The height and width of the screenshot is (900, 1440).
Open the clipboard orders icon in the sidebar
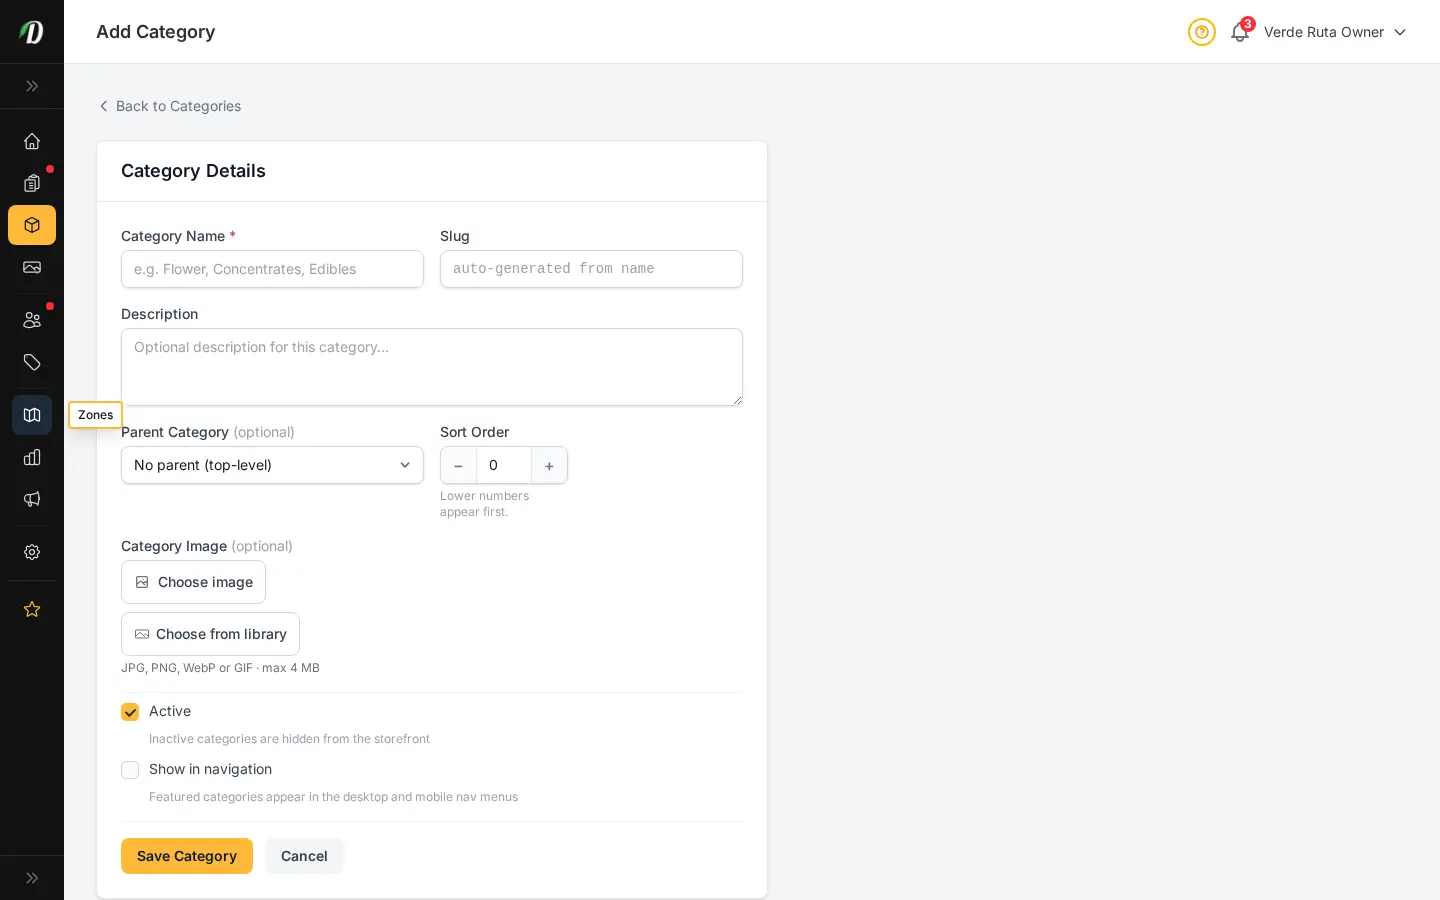point(32,183)
